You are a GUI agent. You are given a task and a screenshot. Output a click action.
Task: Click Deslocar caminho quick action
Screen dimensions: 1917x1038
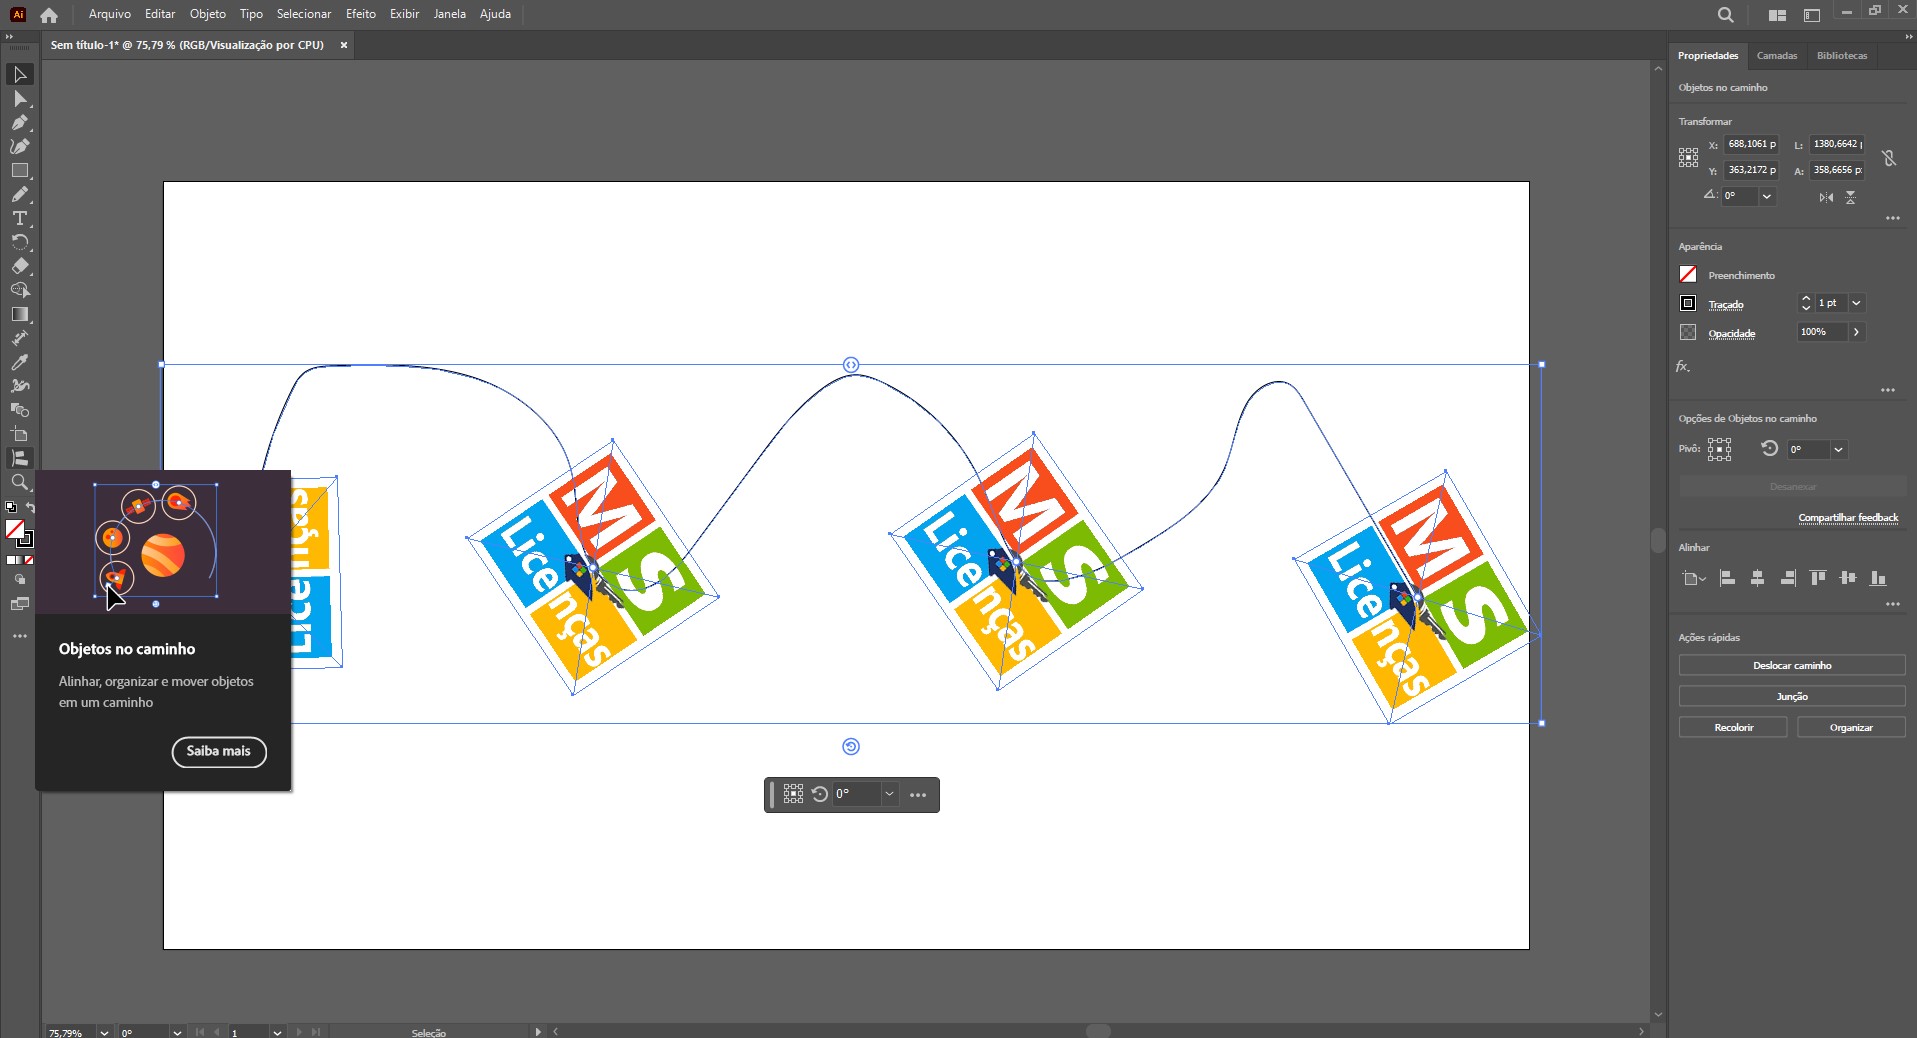(x=1792, y=665)
